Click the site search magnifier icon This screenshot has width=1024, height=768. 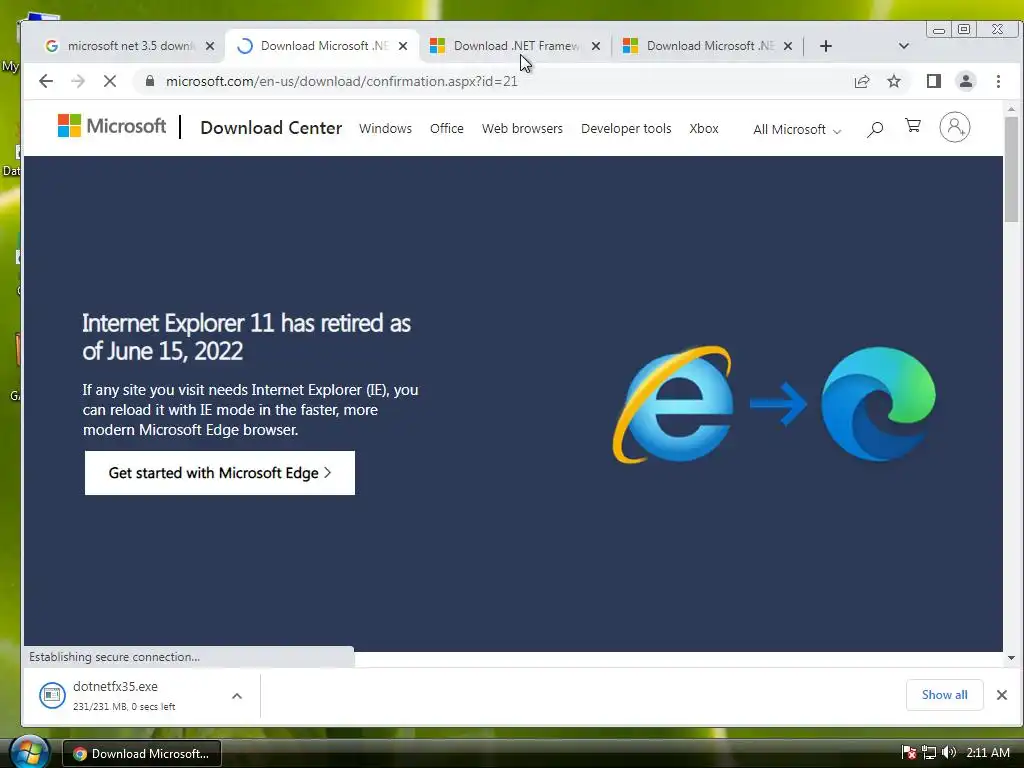click(875, 129)
